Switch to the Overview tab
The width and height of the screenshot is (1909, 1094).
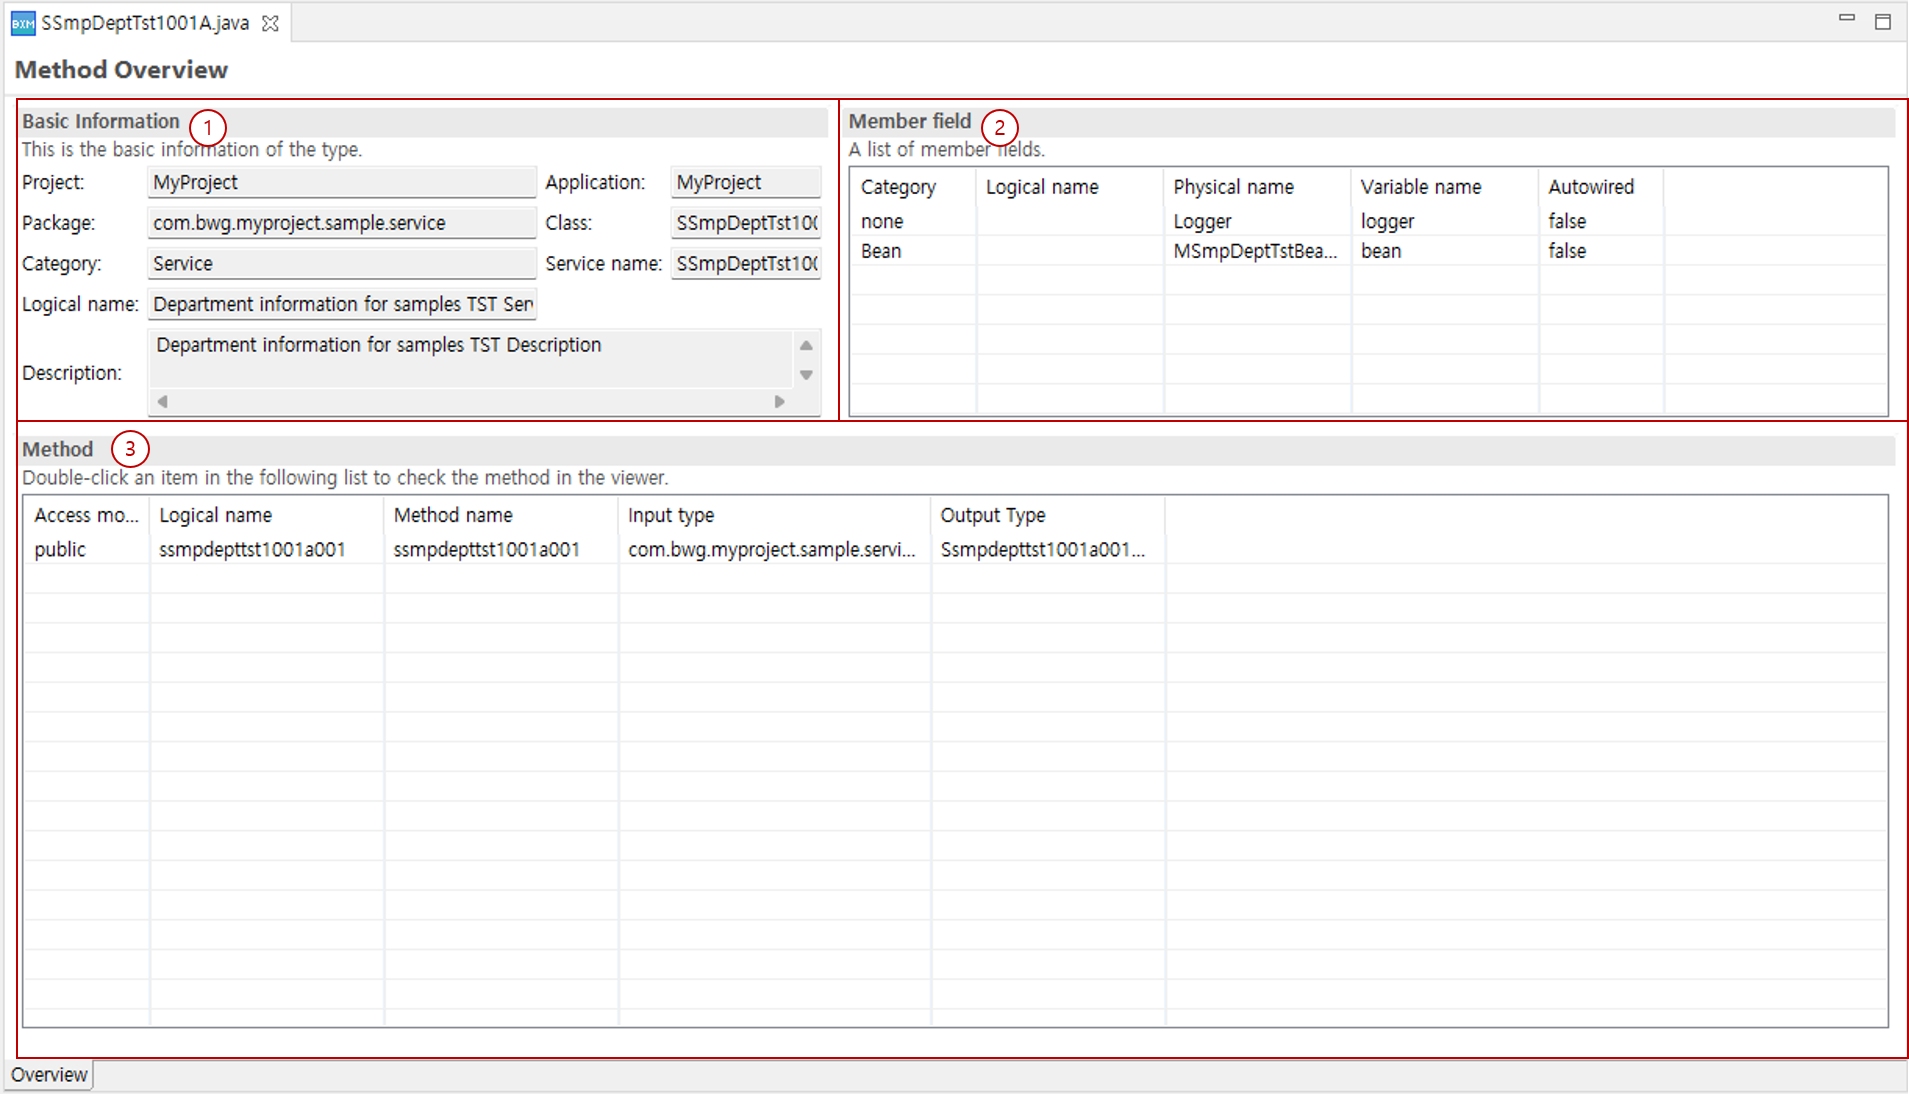coord(49,1075)
